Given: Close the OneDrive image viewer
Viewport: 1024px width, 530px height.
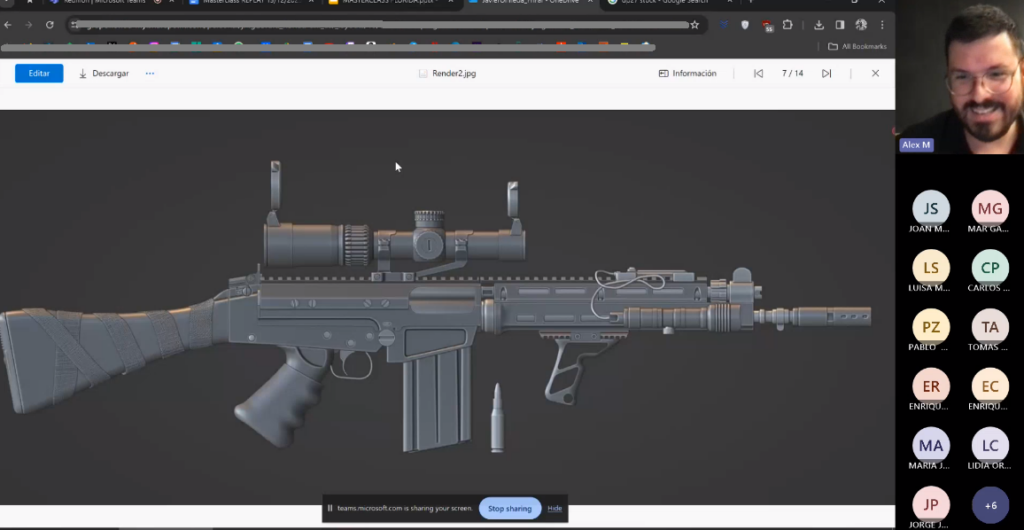Looking at the screenshot, I should click(x=875, y=73).
